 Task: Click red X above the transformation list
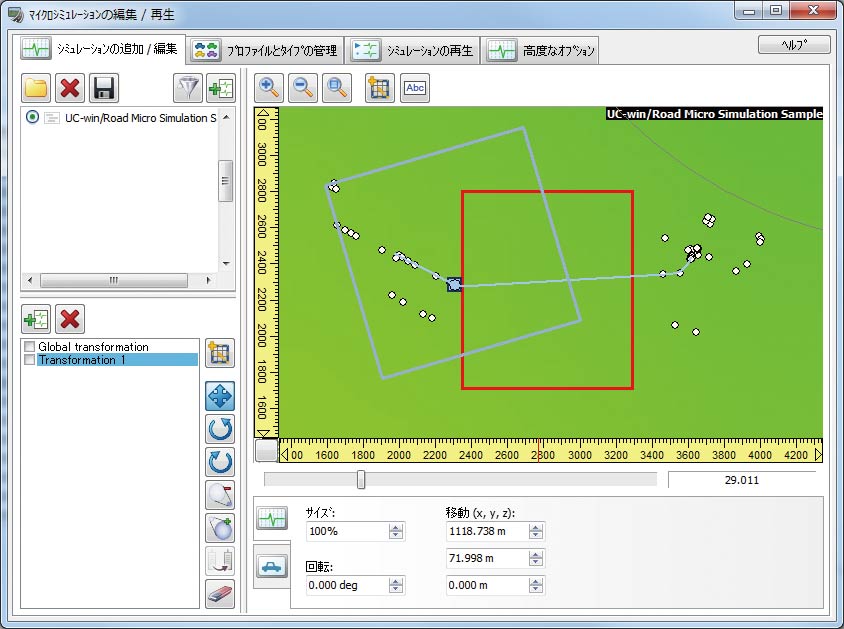tap(70, 319)
